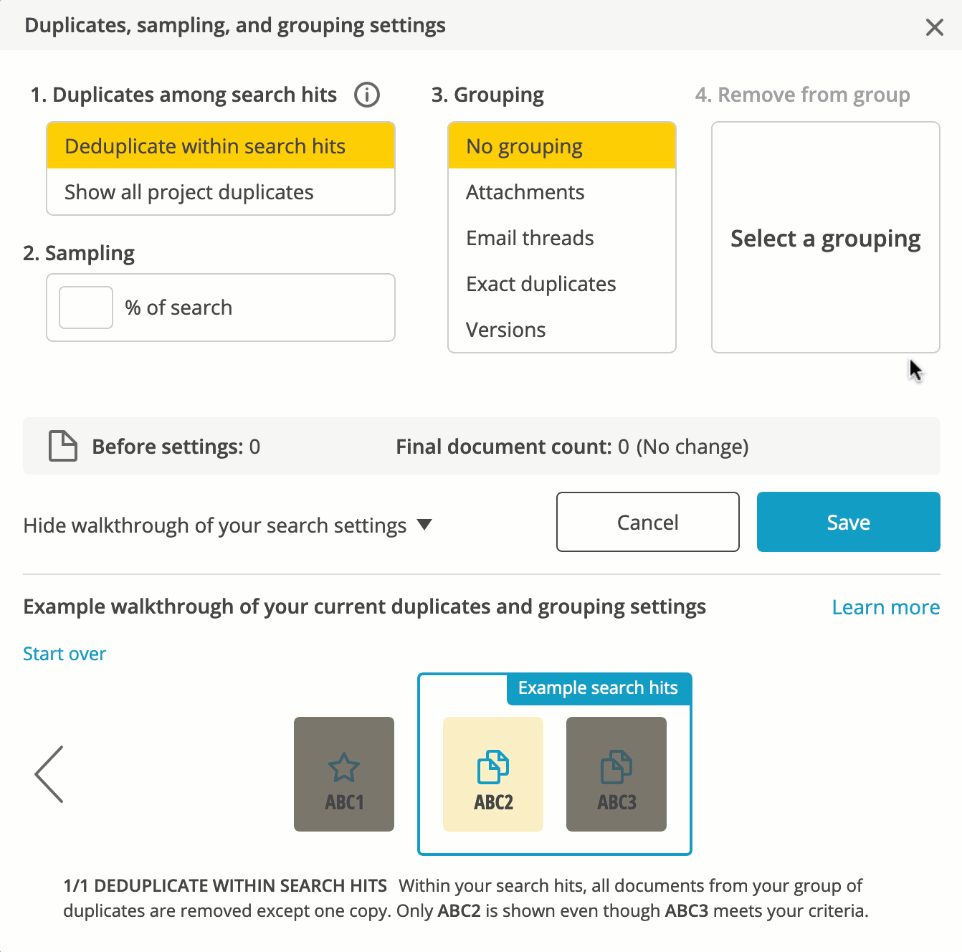This screenshot has width=962, height=952.
Task: Close the settings dialog with X
Action: 934,27
